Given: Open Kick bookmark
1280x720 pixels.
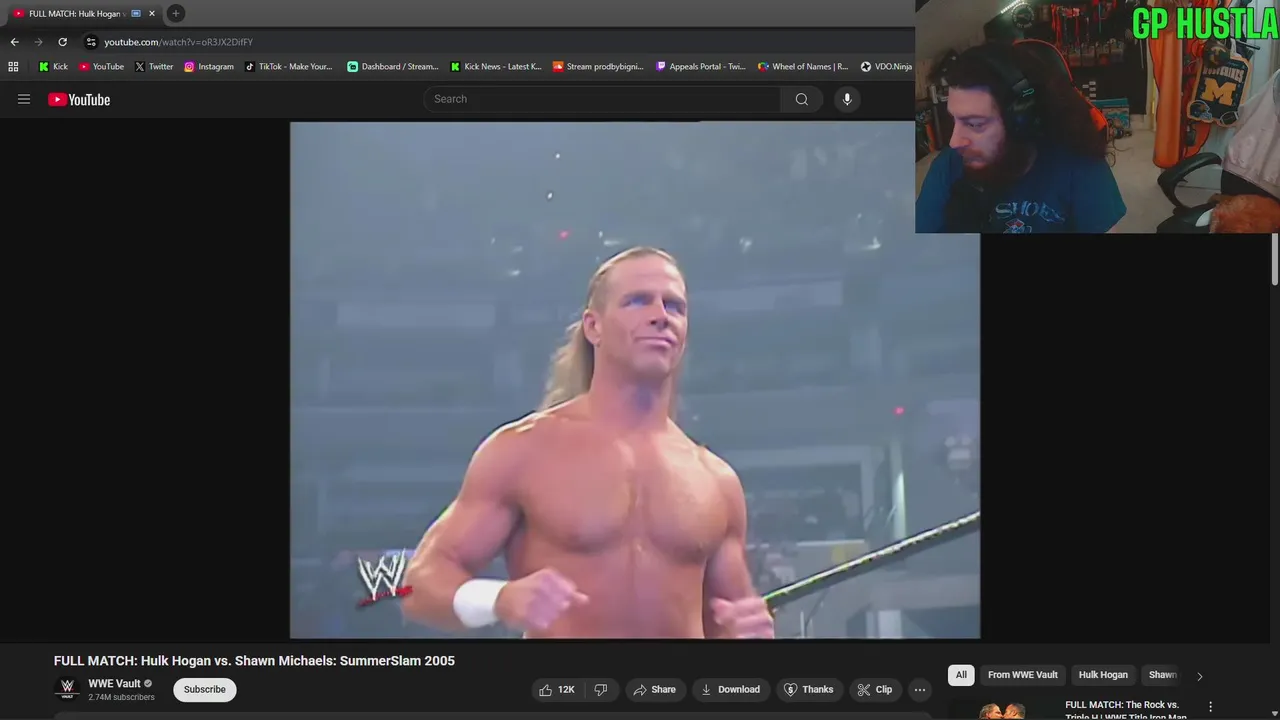Looking at the screenshot, I should pyautogui.click(x=53, y=67).
